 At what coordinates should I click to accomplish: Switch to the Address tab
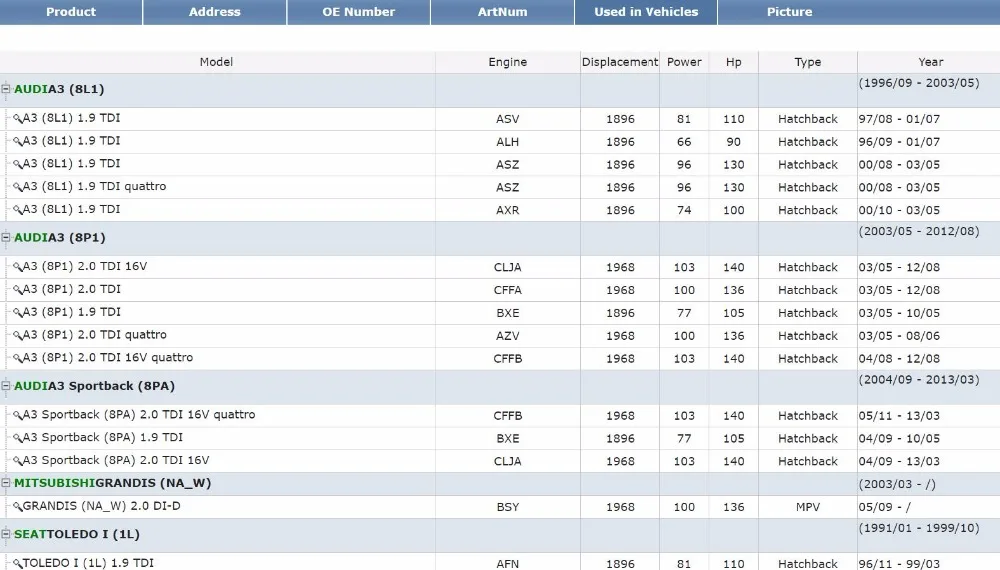click(x=214, y=12)
